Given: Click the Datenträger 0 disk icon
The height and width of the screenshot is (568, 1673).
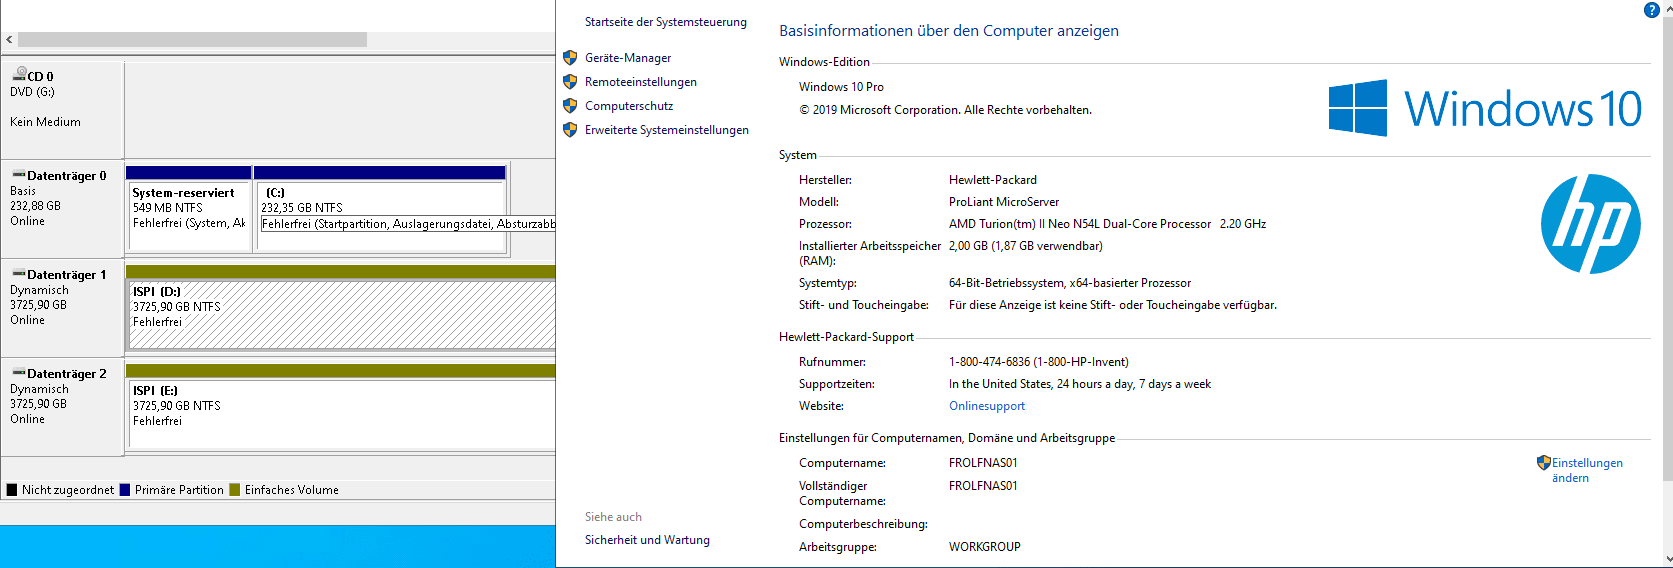Looking at the screenshot, I should pos(19,175).
